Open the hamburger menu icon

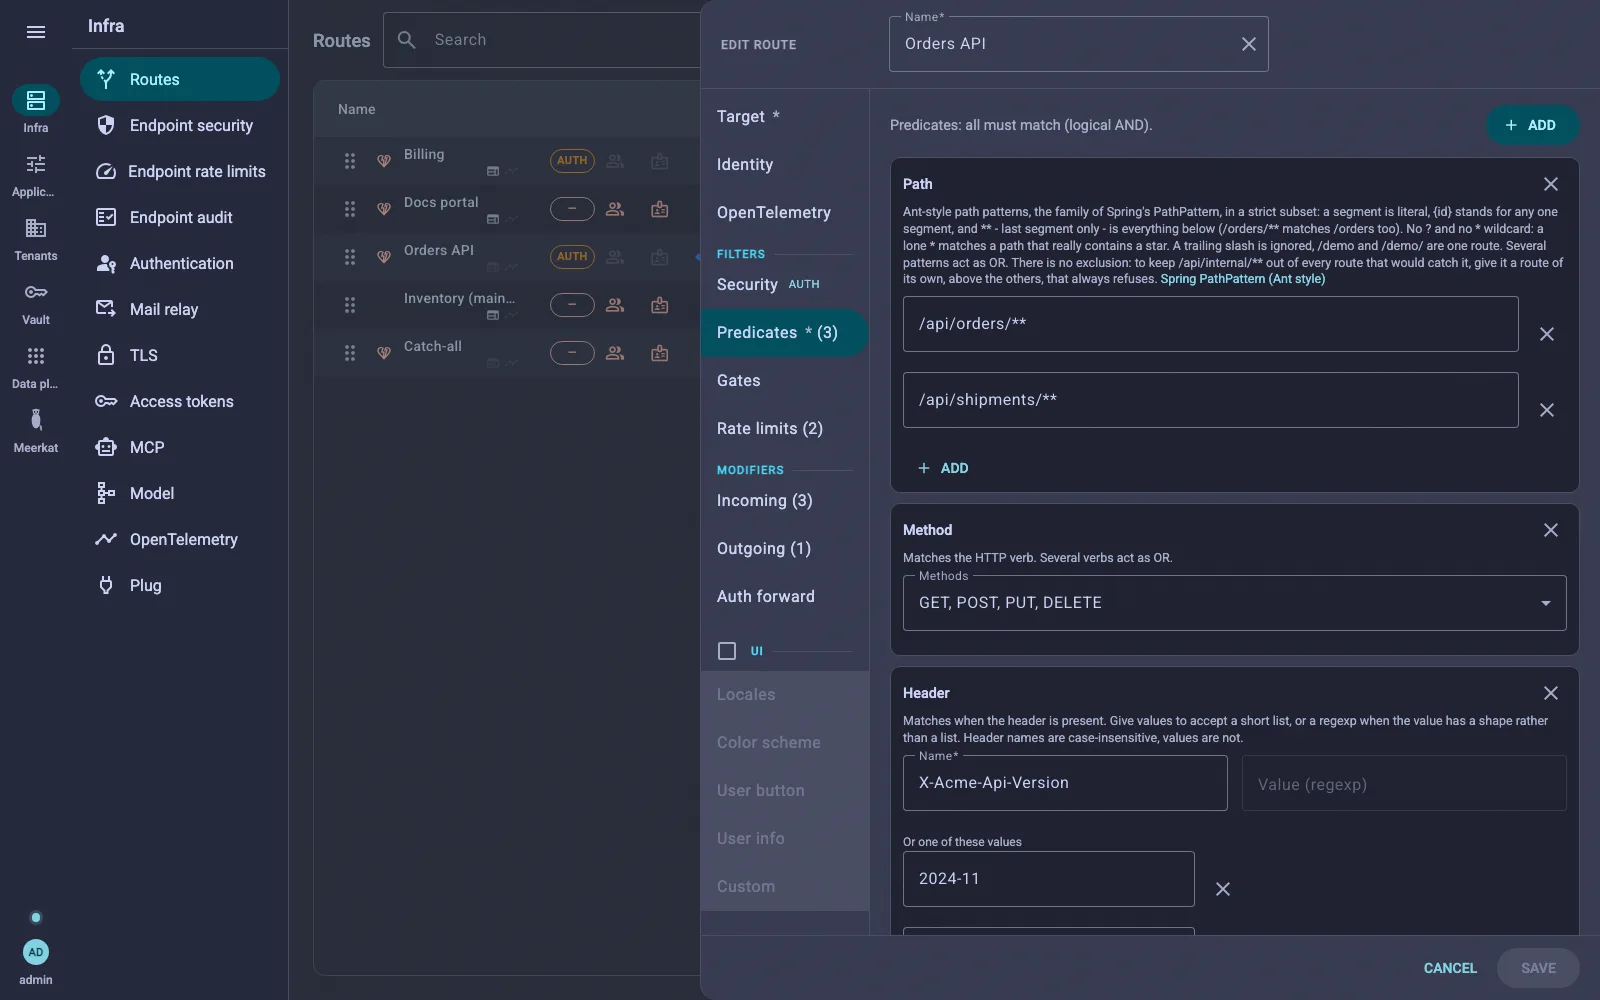(36, 32)
